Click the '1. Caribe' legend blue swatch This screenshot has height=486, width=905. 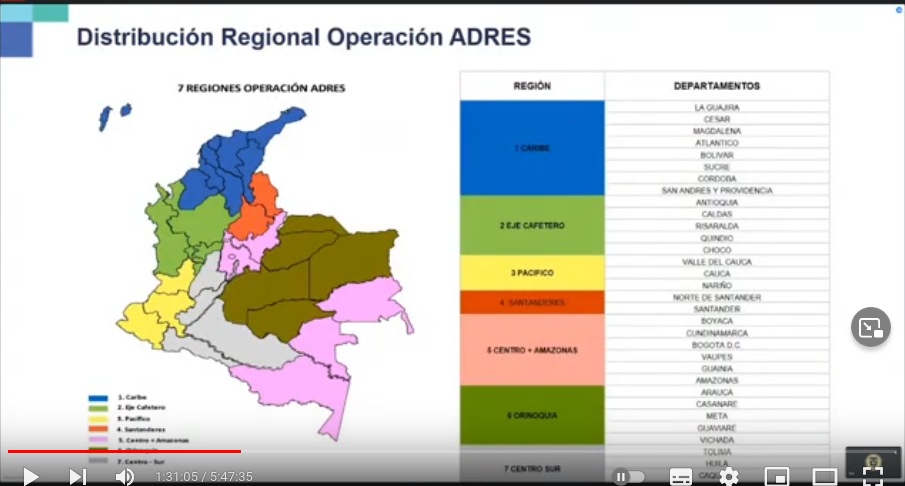click(x=98, y=398)
